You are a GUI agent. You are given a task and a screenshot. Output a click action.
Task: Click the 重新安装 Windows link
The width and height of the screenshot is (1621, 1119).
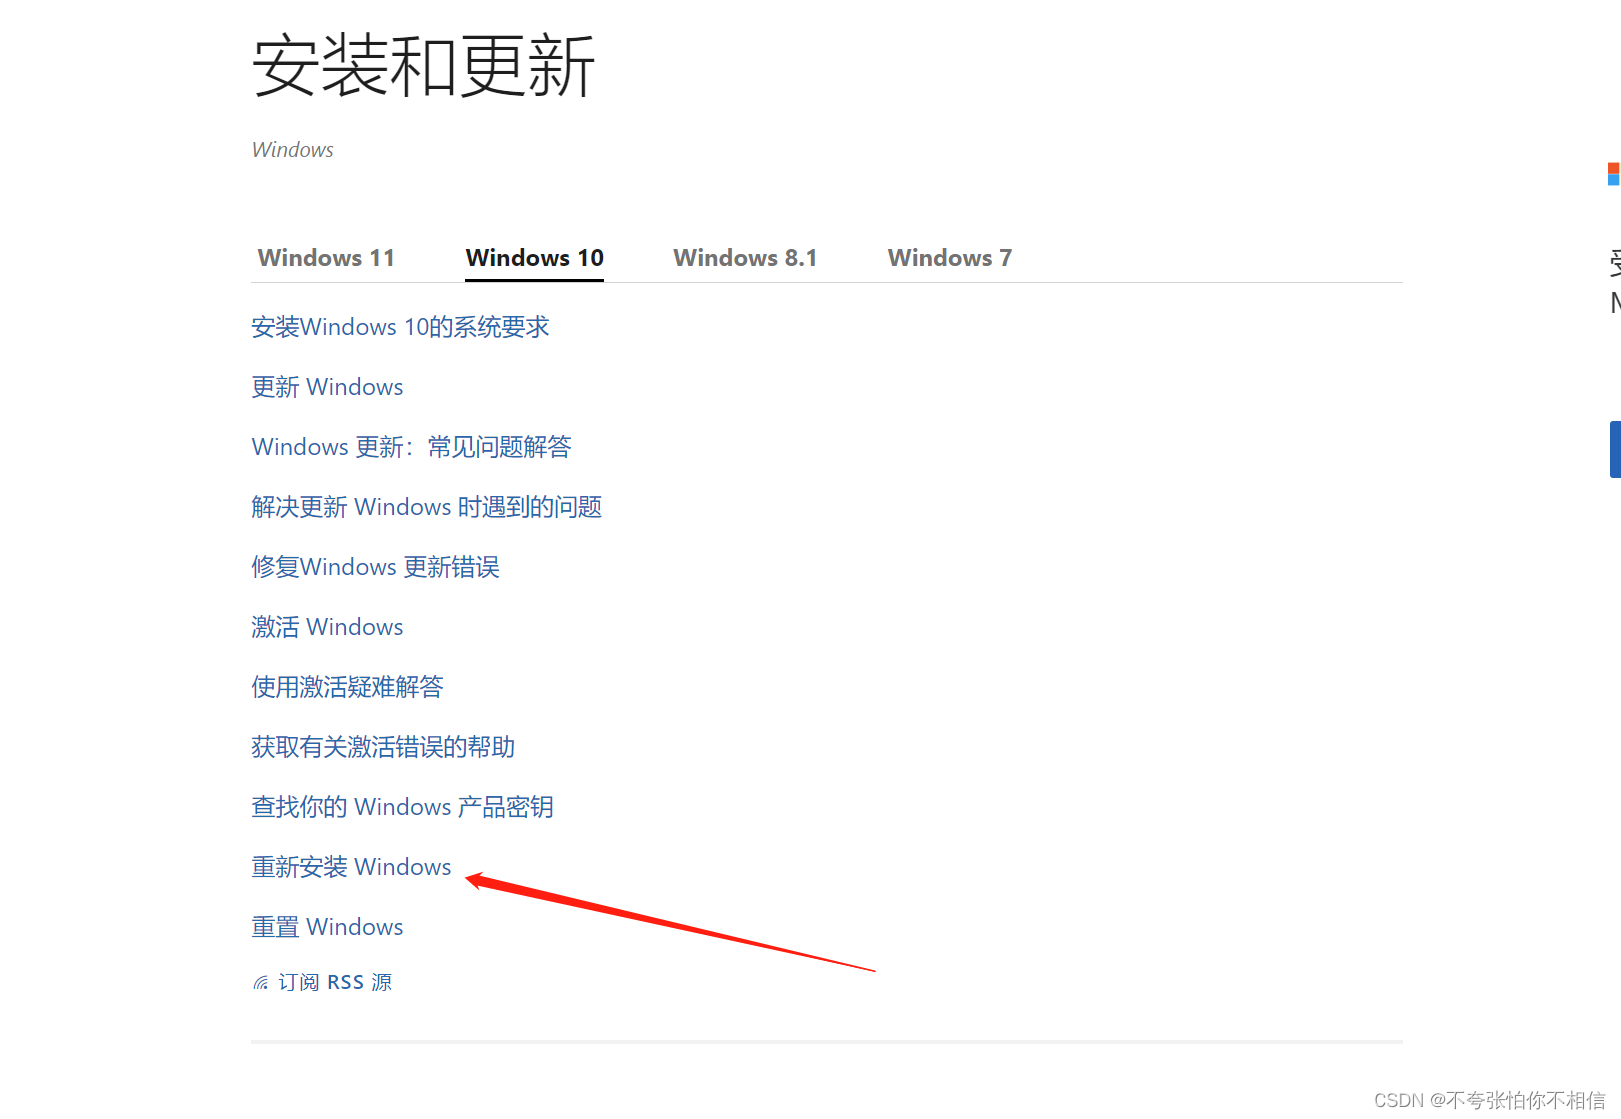(x=351, y=867)
